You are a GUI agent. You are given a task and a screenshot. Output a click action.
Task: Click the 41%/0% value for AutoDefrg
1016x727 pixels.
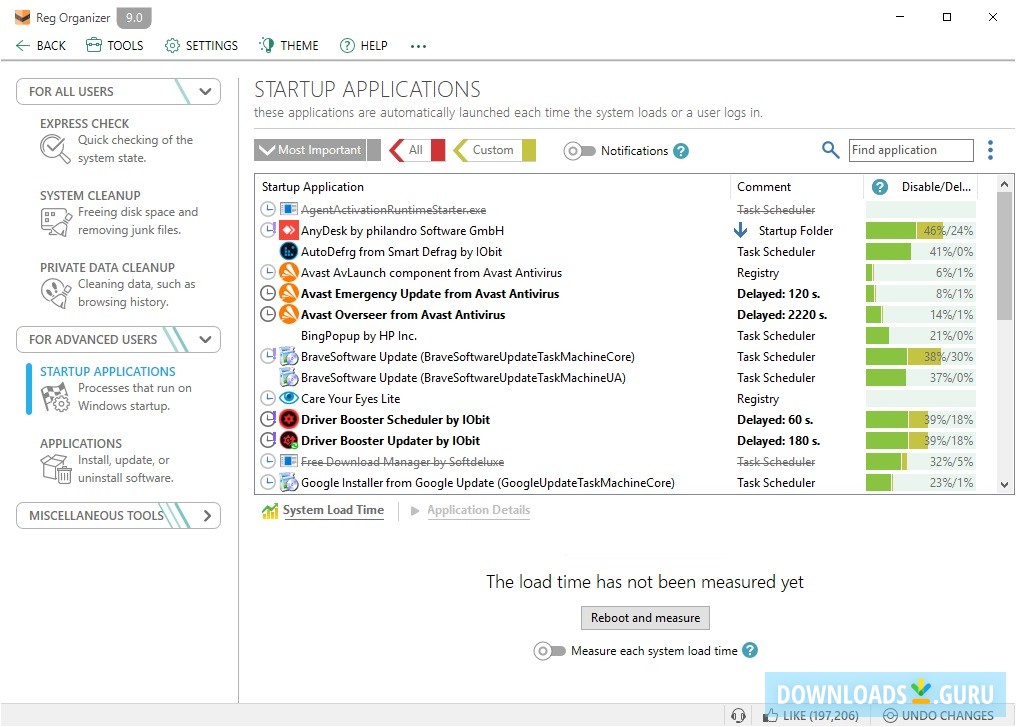pos(951,251)
